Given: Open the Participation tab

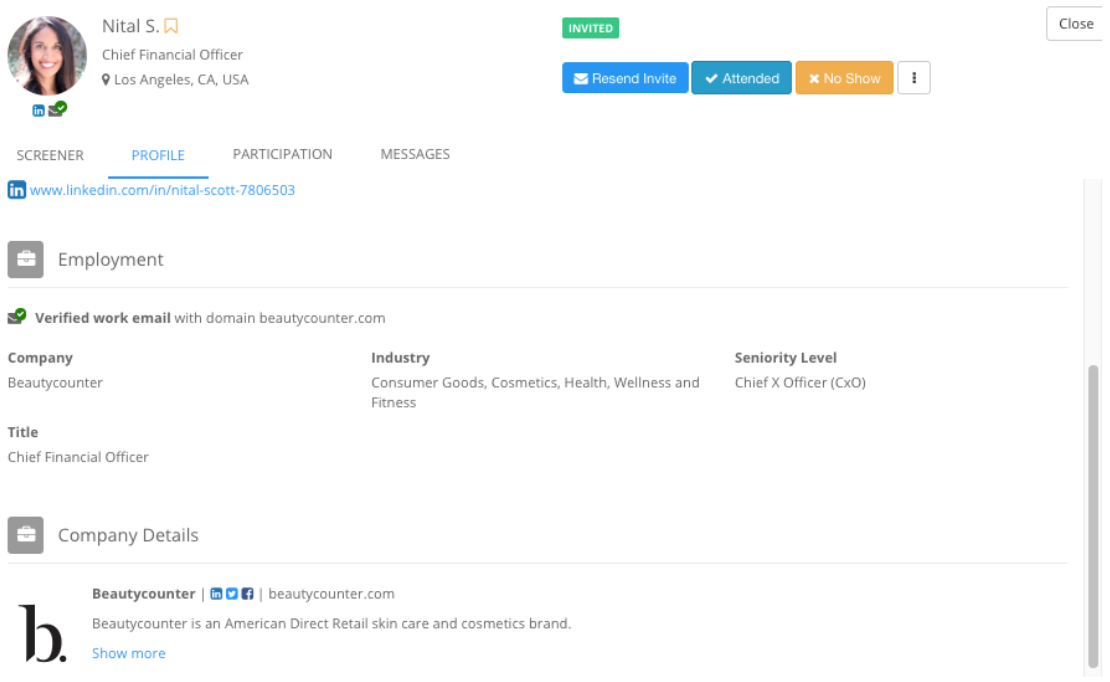Looking at the screenshot, I should tap(282, 154).
